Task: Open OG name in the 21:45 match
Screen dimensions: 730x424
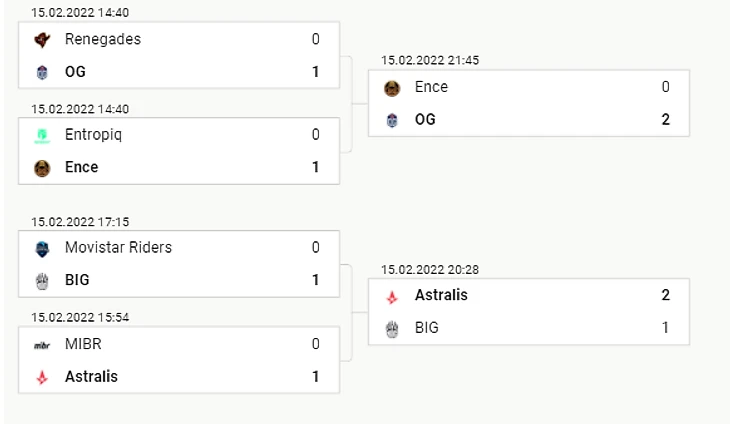Action: 425,120
